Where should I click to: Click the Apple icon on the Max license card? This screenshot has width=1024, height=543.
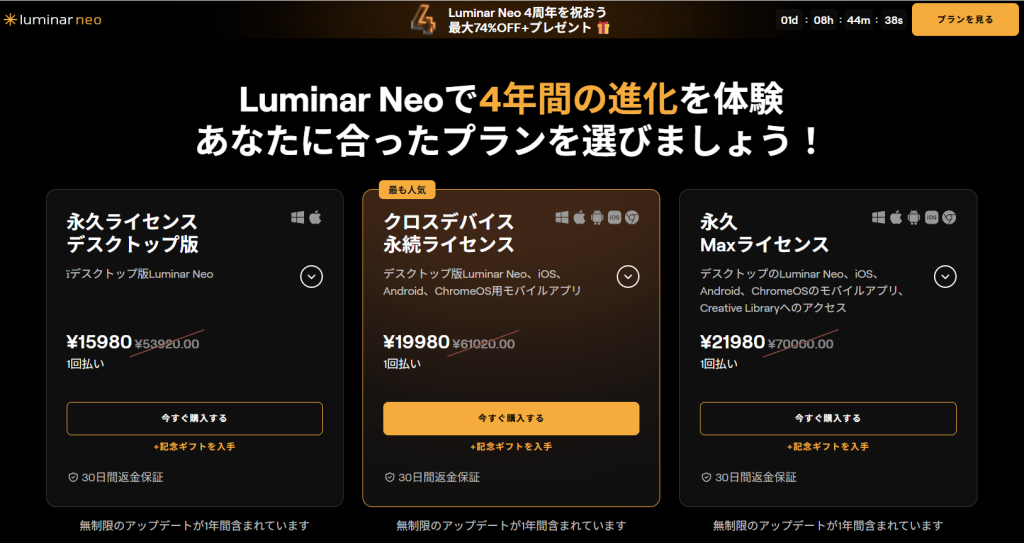point(897,217)
